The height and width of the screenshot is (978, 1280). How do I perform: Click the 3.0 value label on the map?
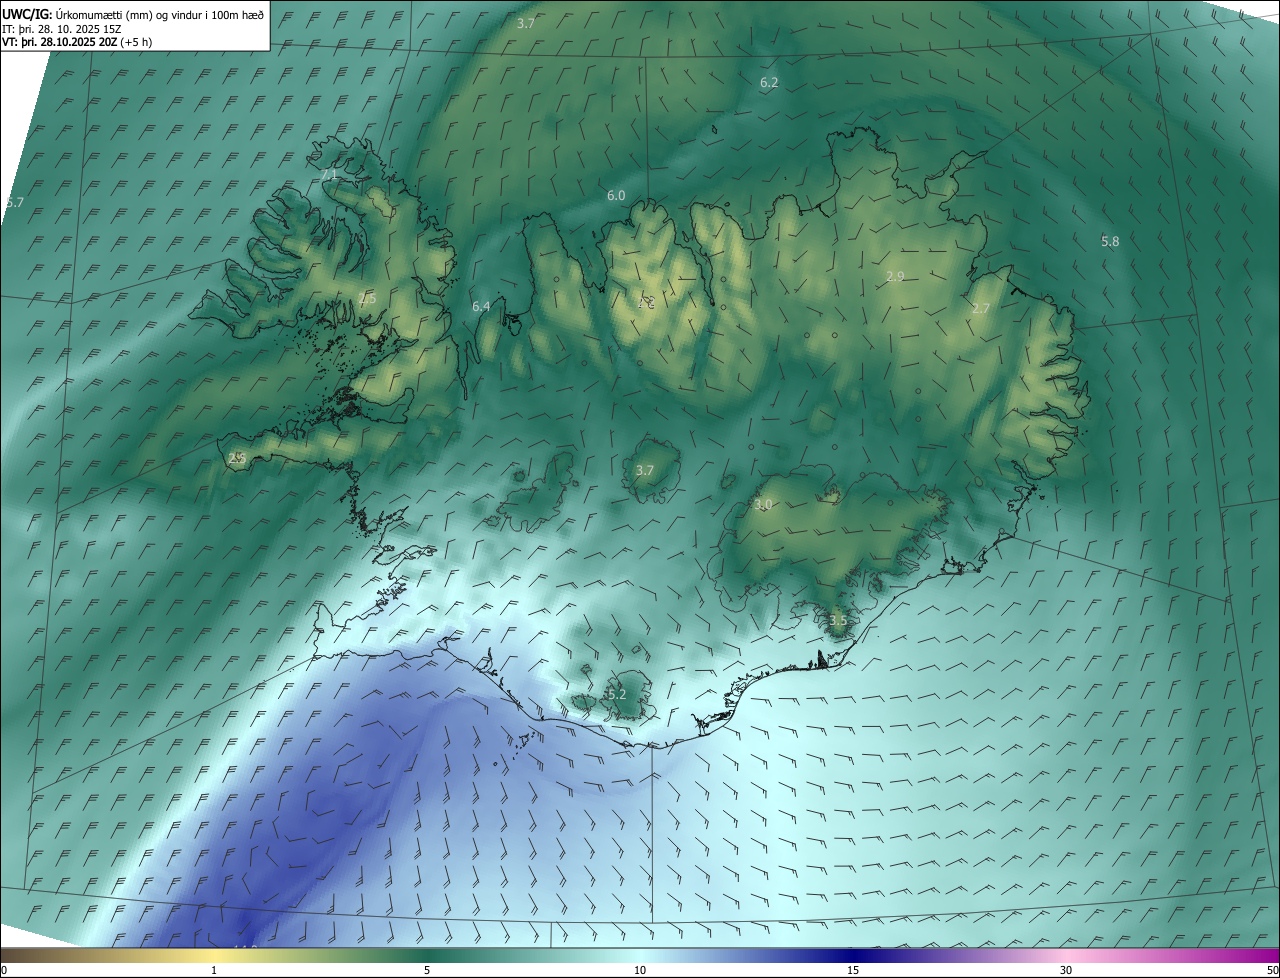pyautogui.click(x=763, y=505)
